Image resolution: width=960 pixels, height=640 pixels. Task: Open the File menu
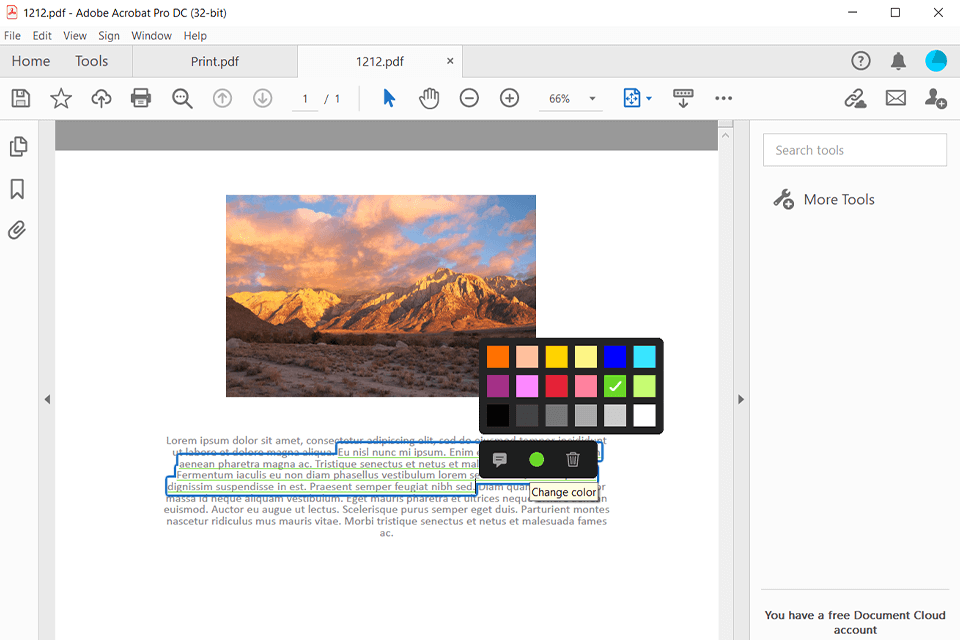tap(12, 36)
